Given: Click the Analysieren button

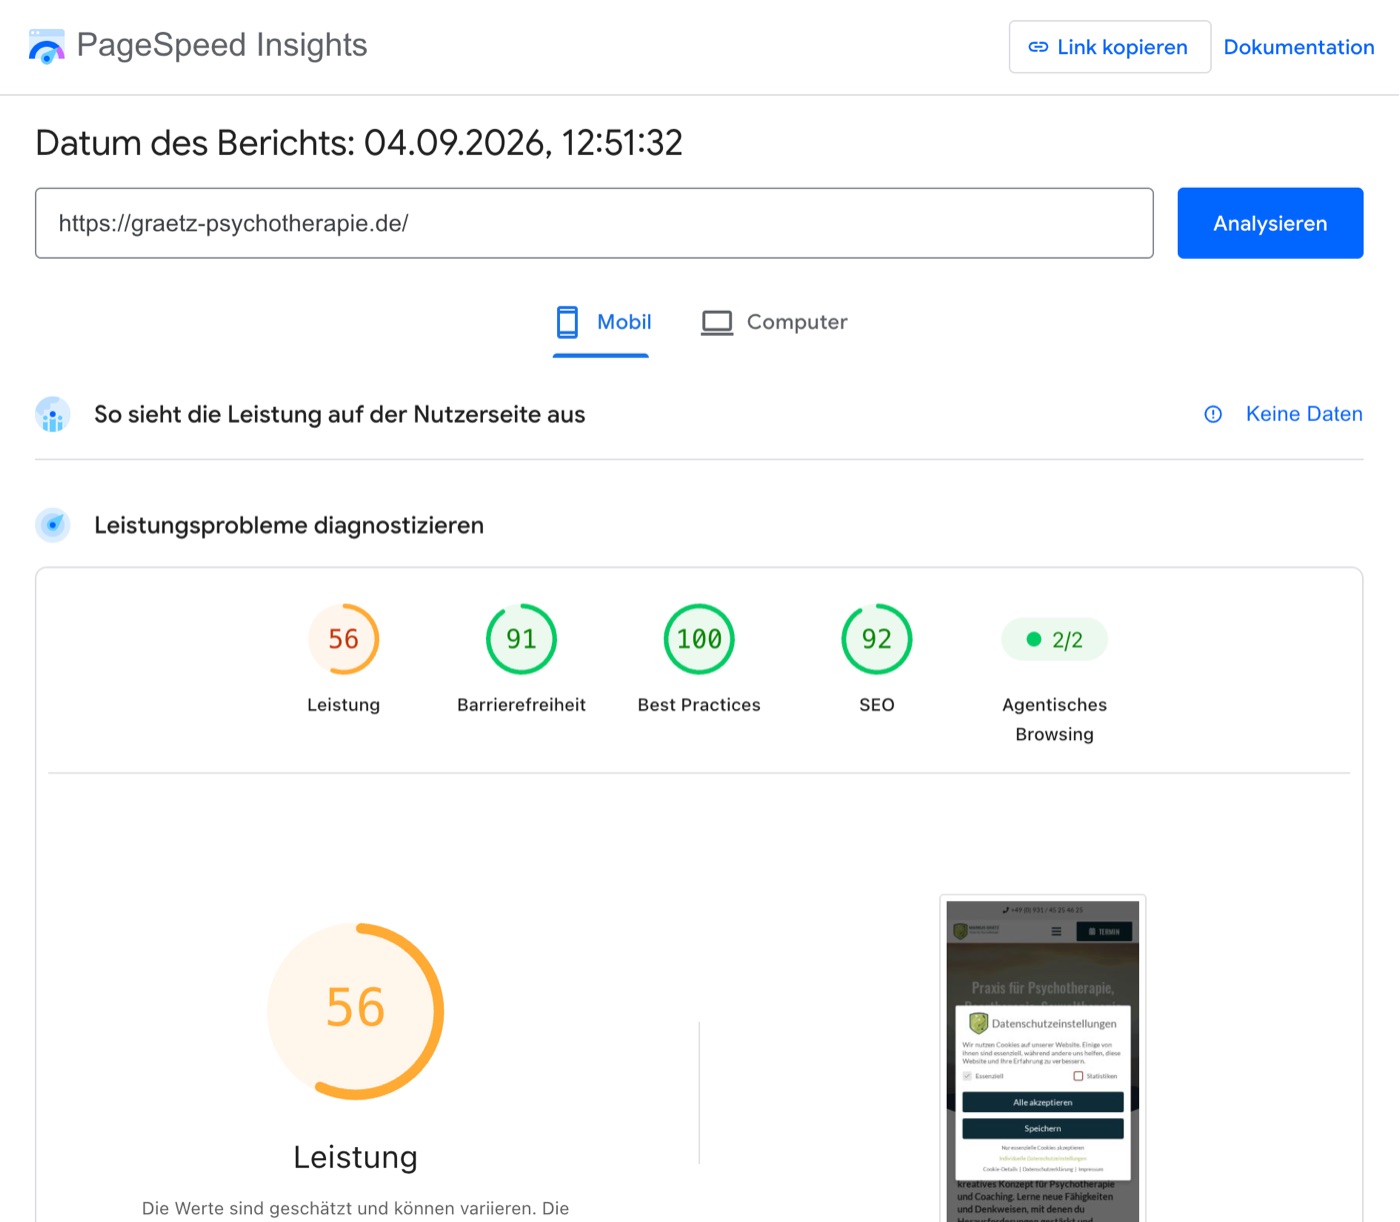Looking at the screenshot, I should pos(1270,223).
